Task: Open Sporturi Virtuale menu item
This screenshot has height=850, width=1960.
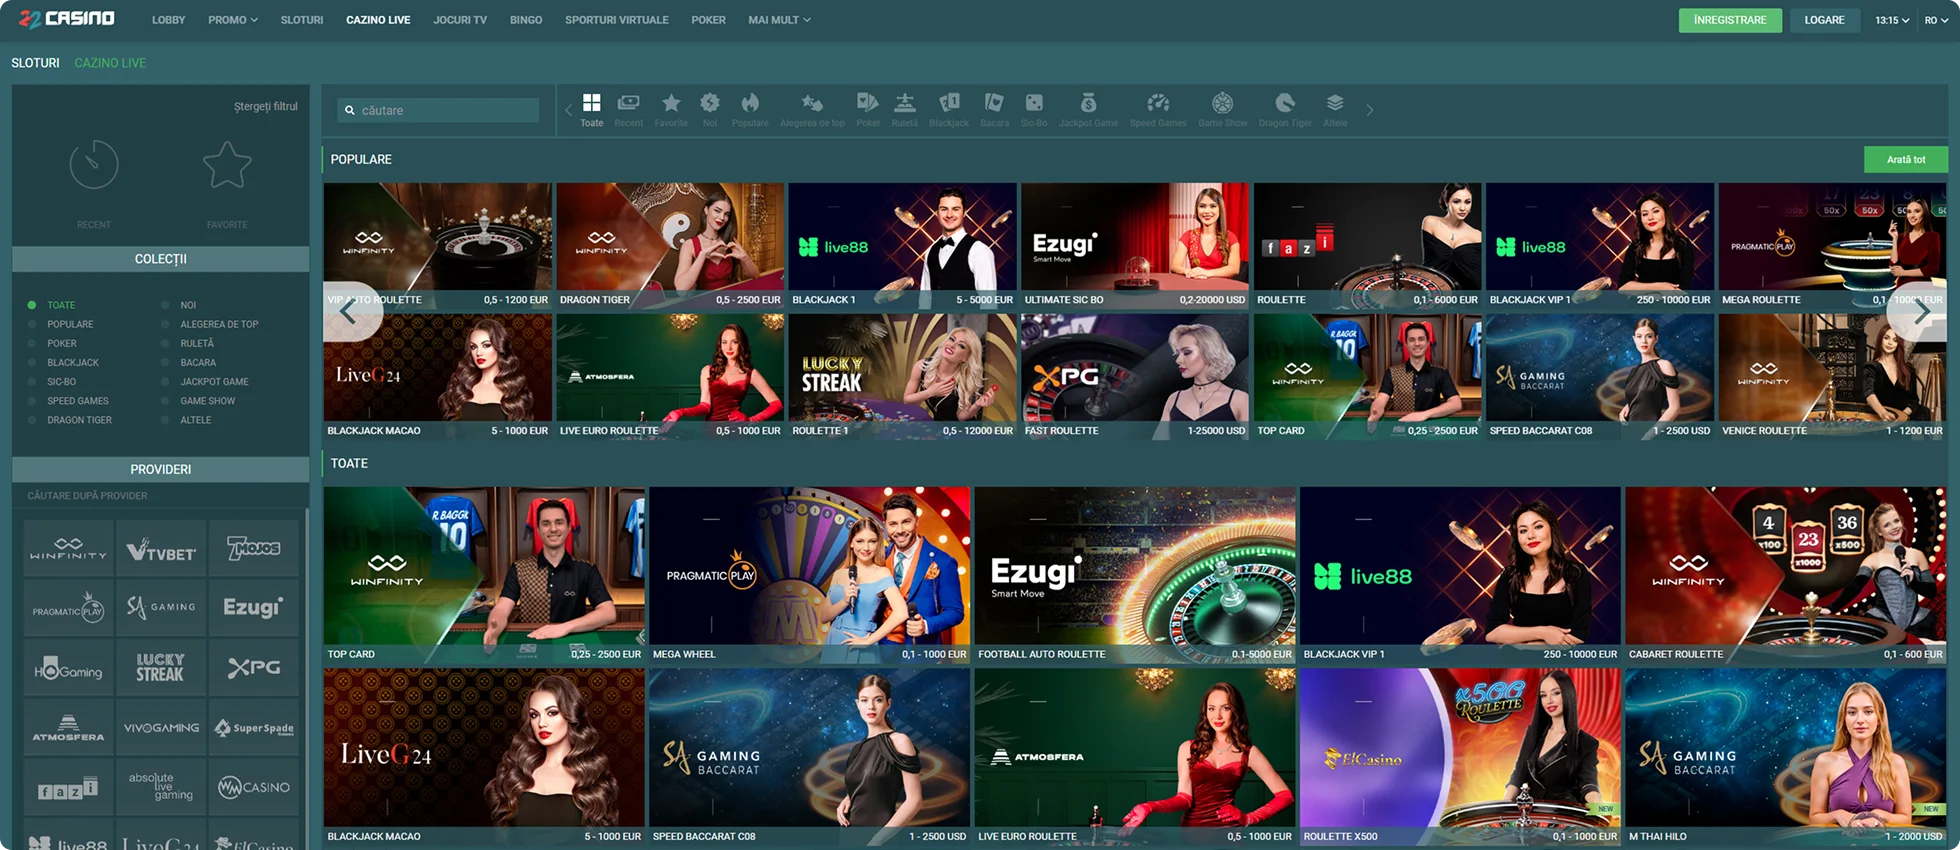Action: click(x=617, y=20)
